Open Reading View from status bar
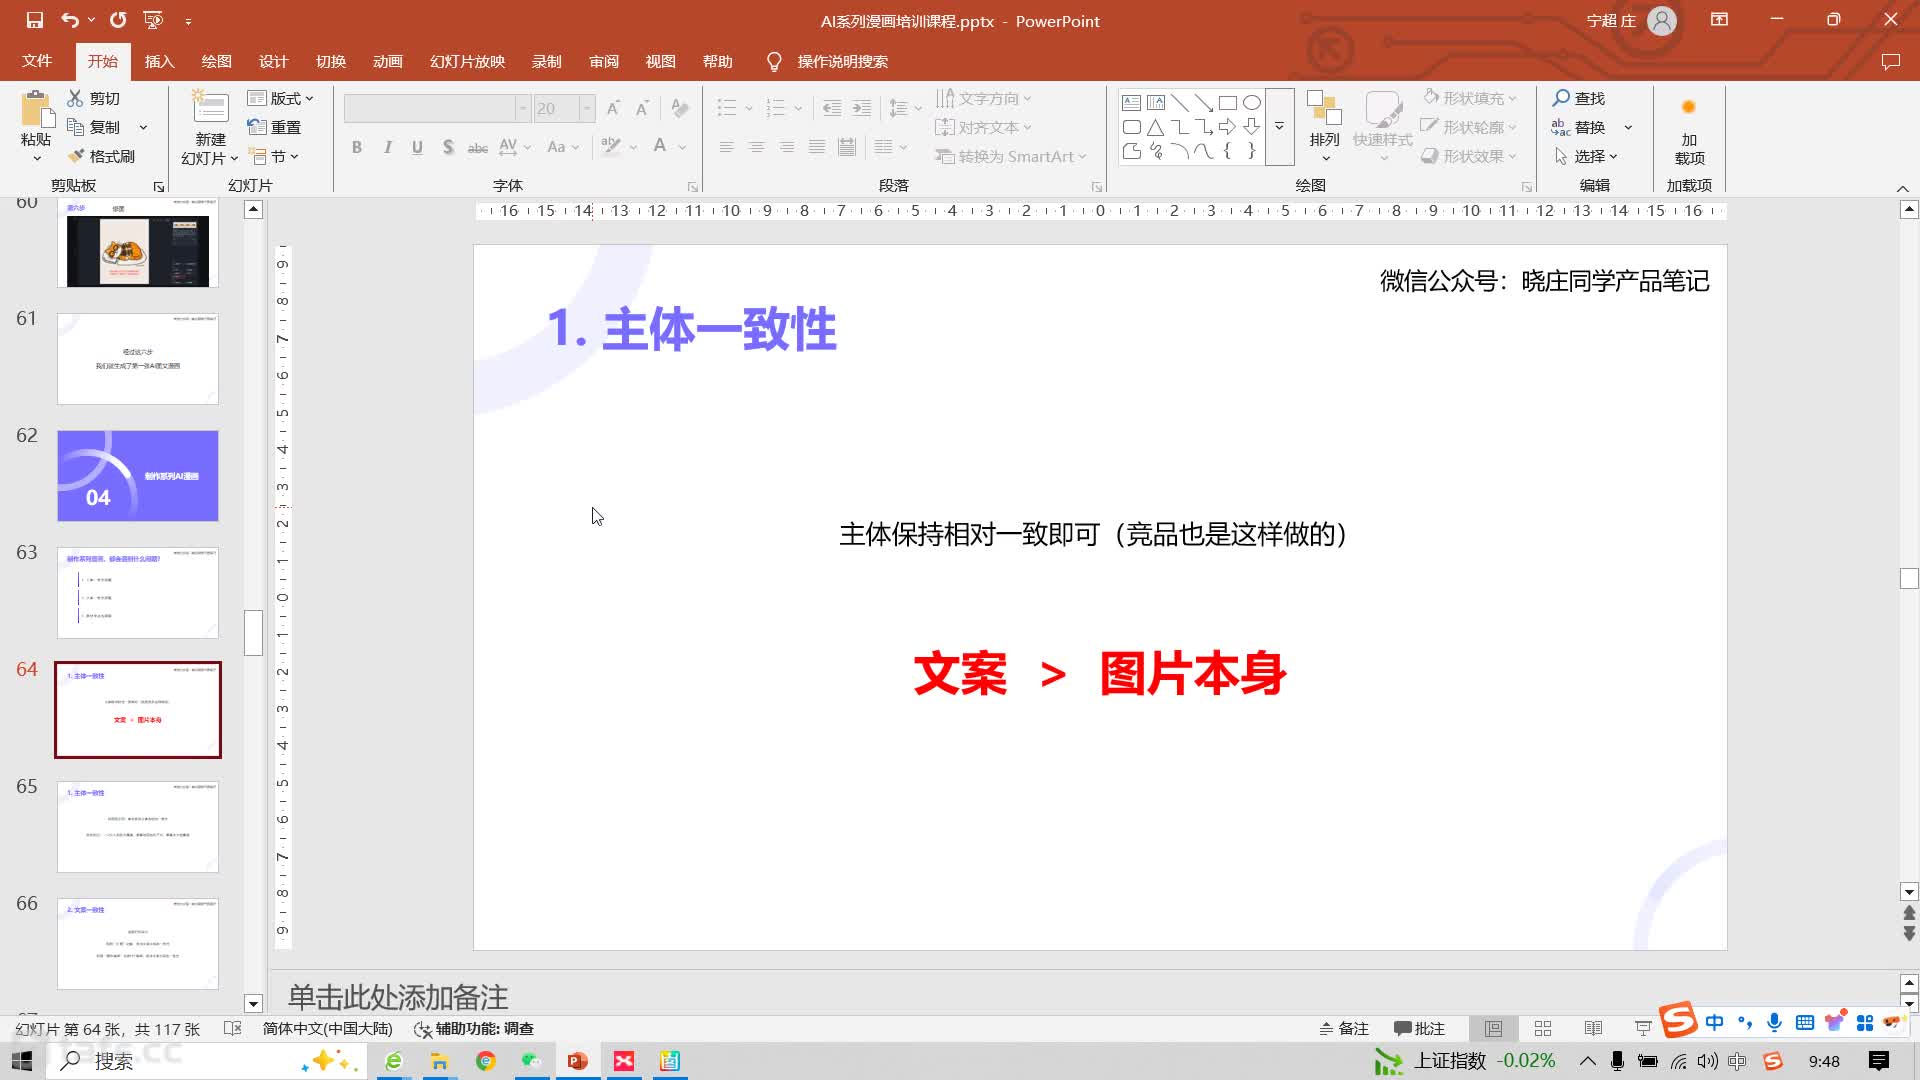1920x1080 pixels. pos(1593,1029)
